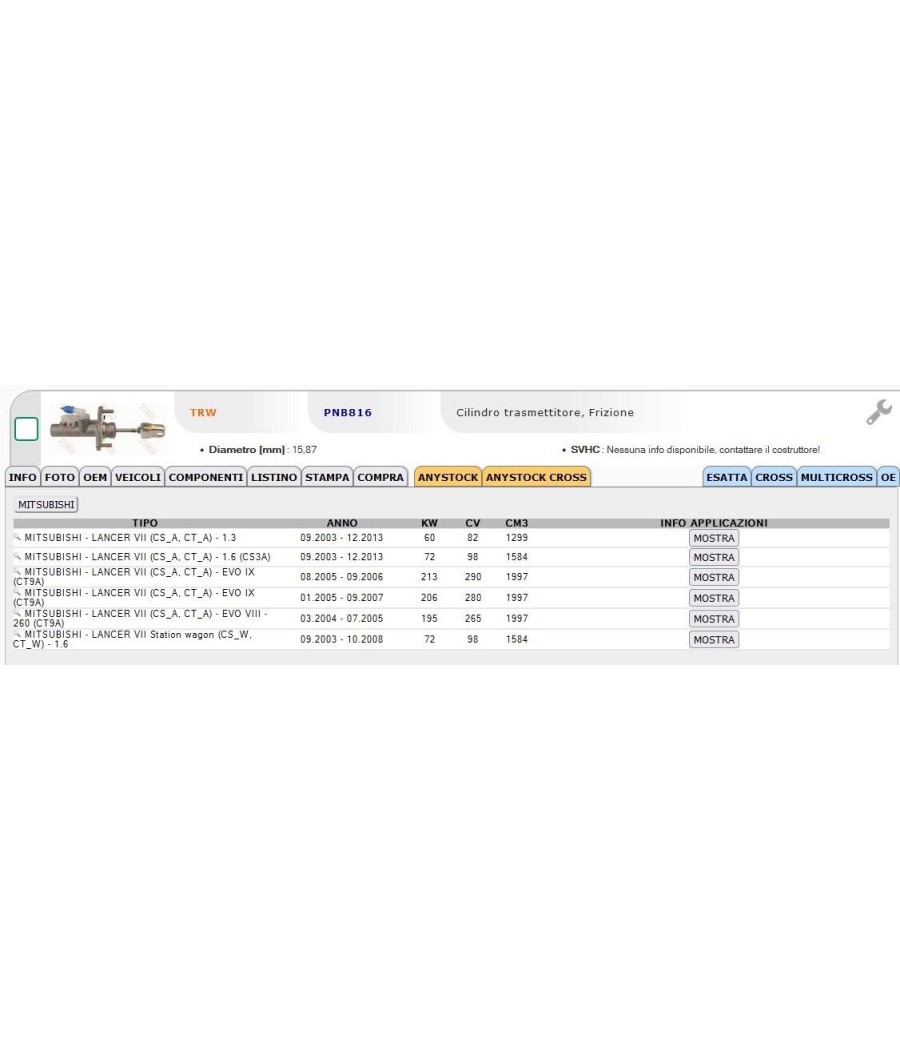This screenshot has height=1050, width=900.
Task: Click the wrench icon for part PNB816
Action: pos(879,412)
